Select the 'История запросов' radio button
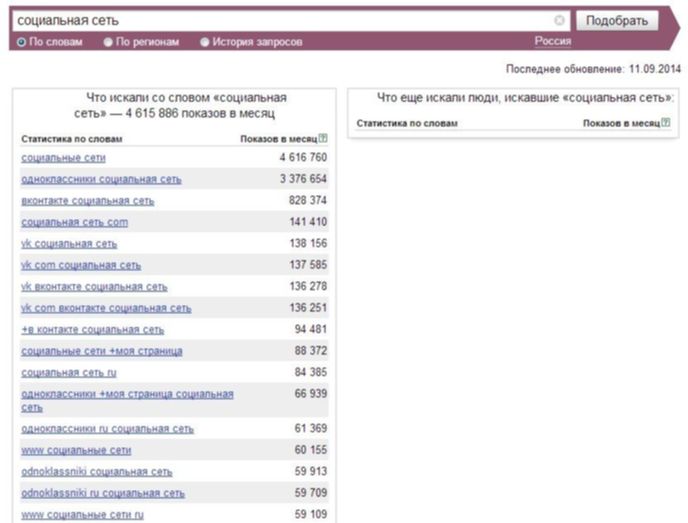The height and width of the screenshot is (523, 688). point(204,42)
